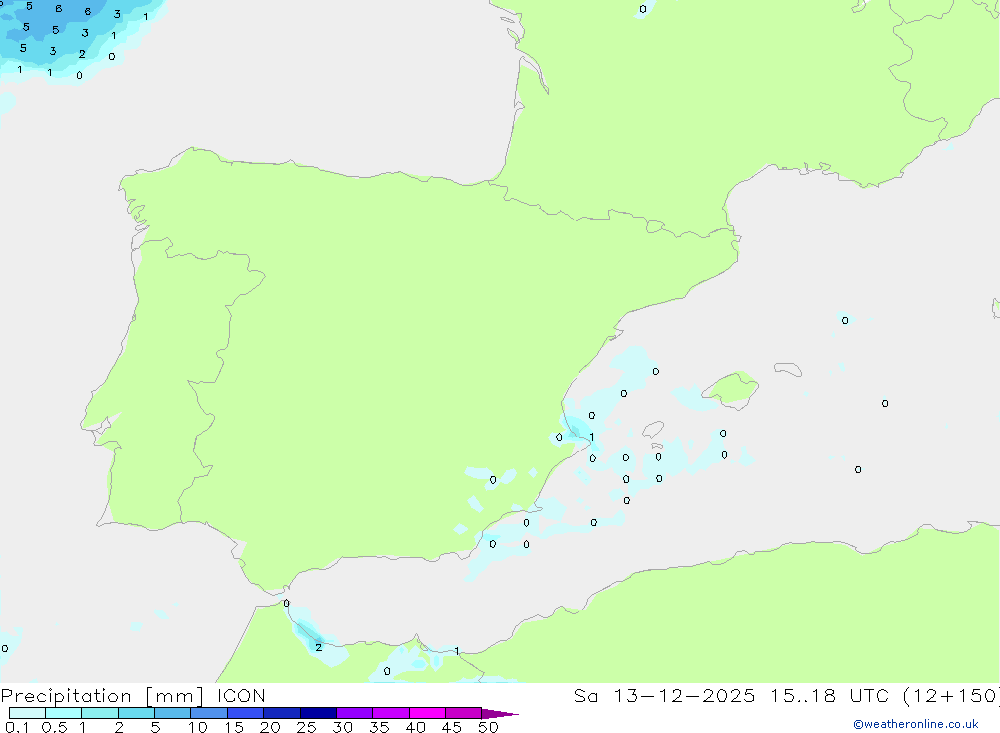The image size is (1000, 733).
Task: Click the "45" legend label
Action: [452, 727]
